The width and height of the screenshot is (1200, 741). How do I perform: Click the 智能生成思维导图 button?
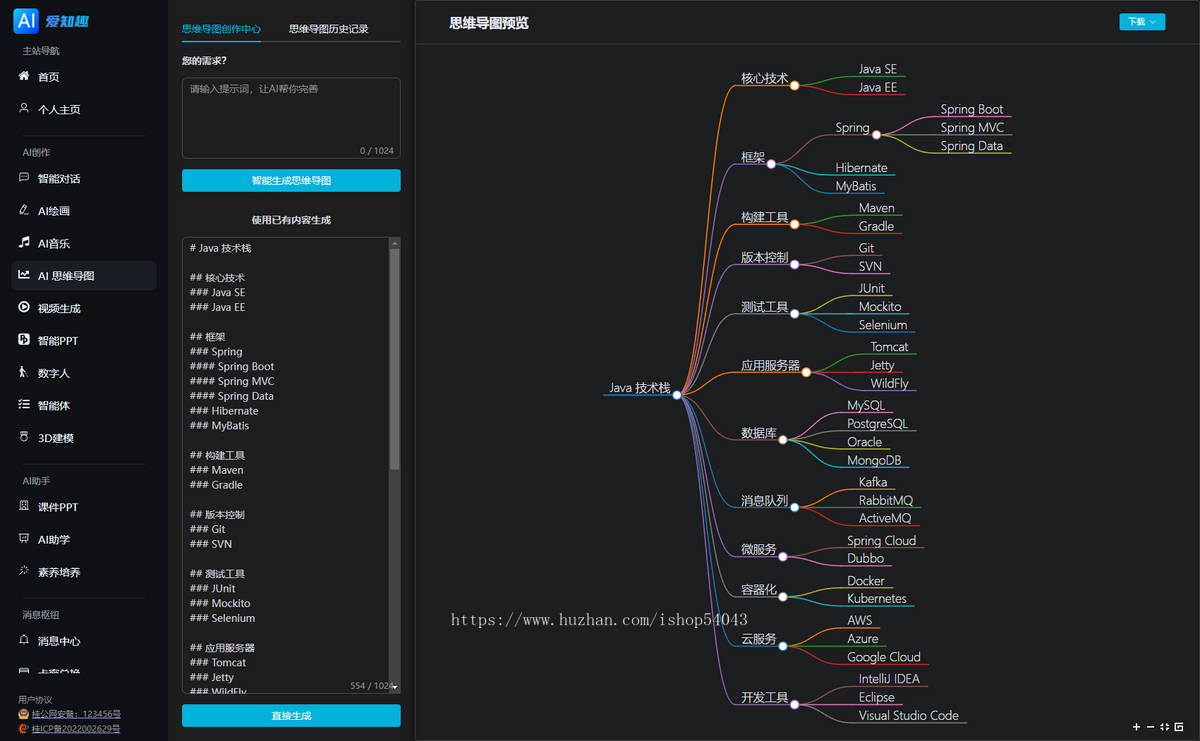(290, 180)
